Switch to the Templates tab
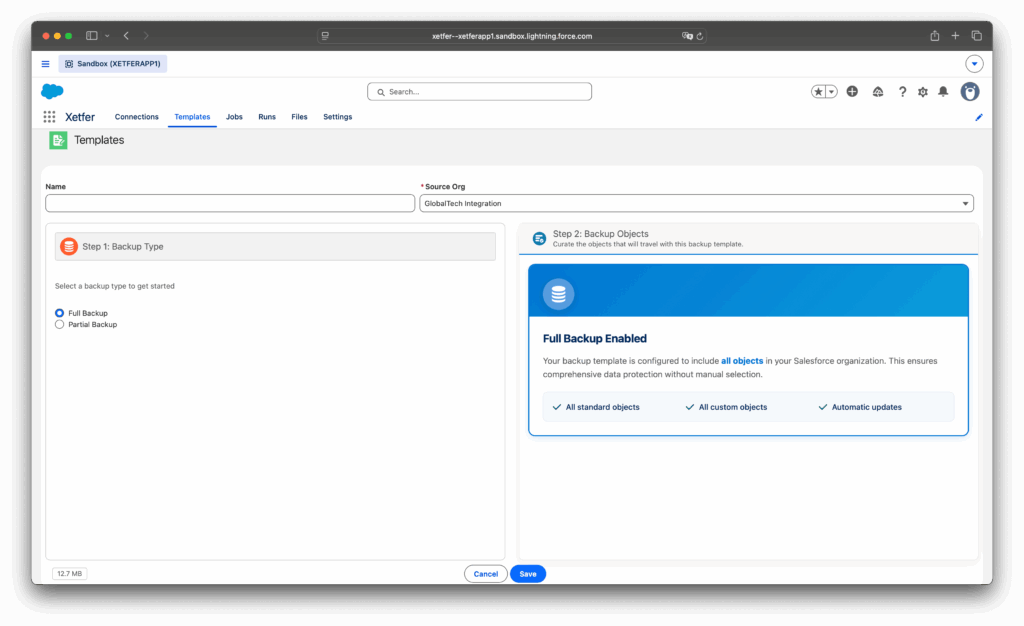 [192, 117]
